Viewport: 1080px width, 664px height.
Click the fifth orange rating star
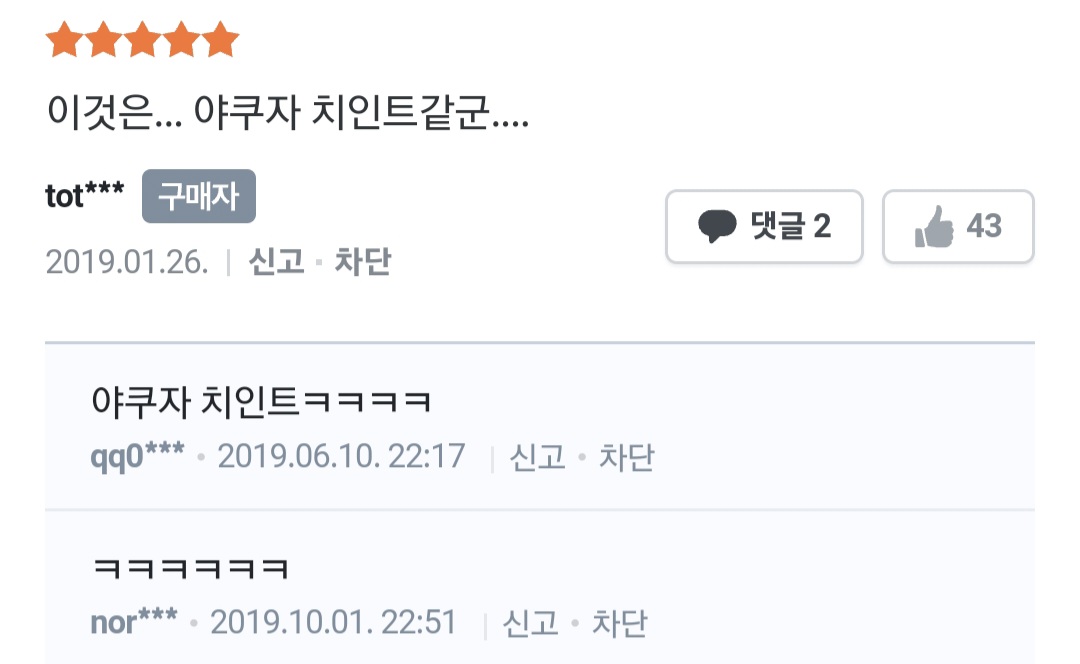pos(220,39)
